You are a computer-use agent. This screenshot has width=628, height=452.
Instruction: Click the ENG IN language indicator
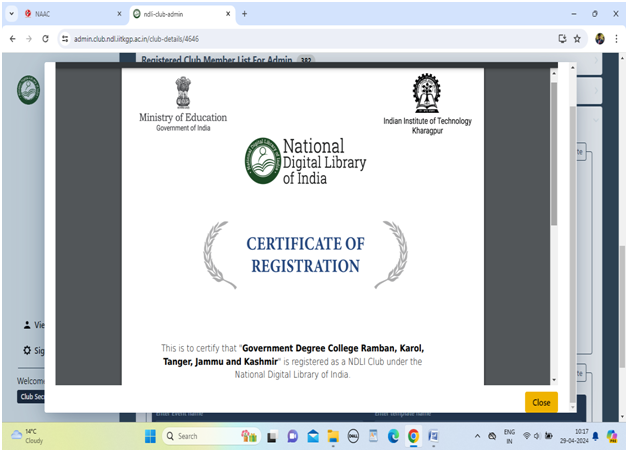(509, 436)
